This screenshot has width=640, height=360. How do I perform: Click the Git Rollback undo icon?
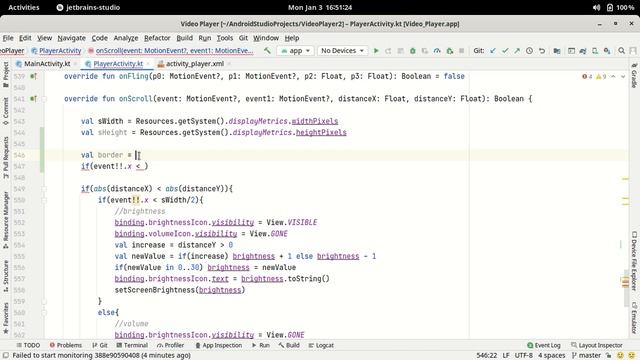tap(542, 51)
